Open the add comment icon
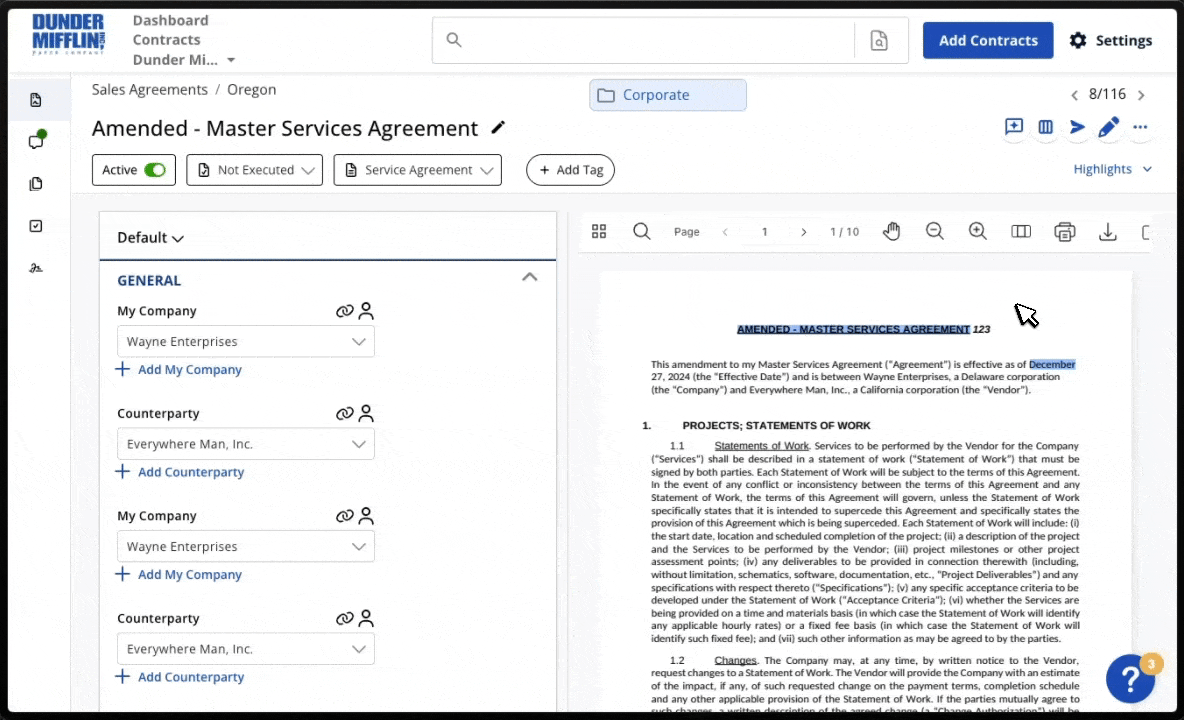The image size is (1184, 720). [x=1013, y=127]
